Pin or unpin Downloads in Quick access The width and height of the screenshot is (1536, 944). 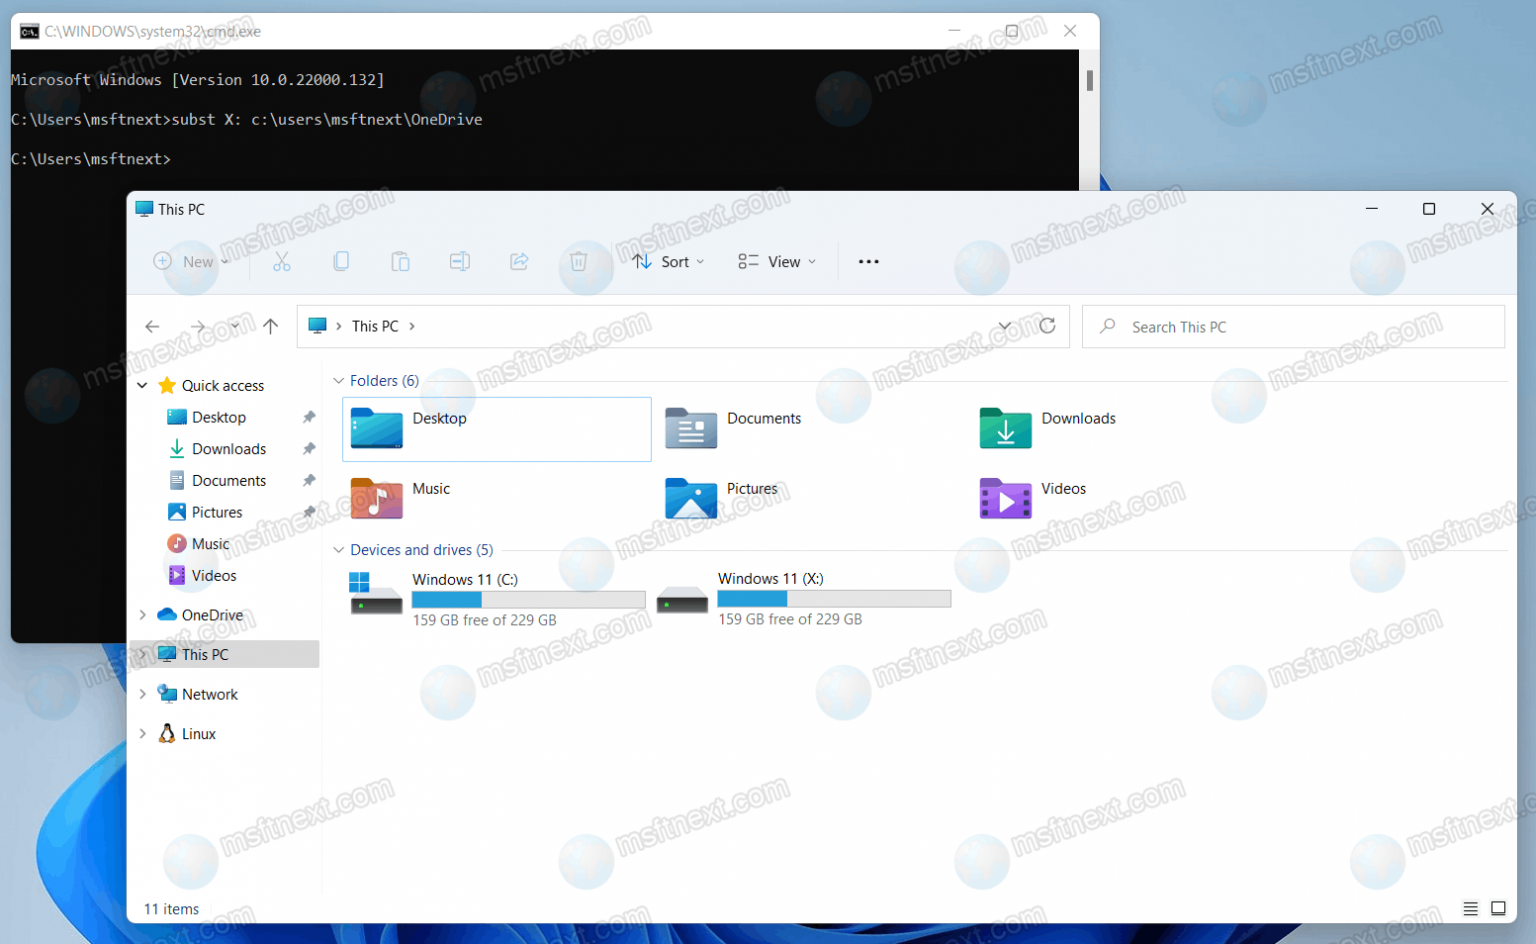pos(310,448)
